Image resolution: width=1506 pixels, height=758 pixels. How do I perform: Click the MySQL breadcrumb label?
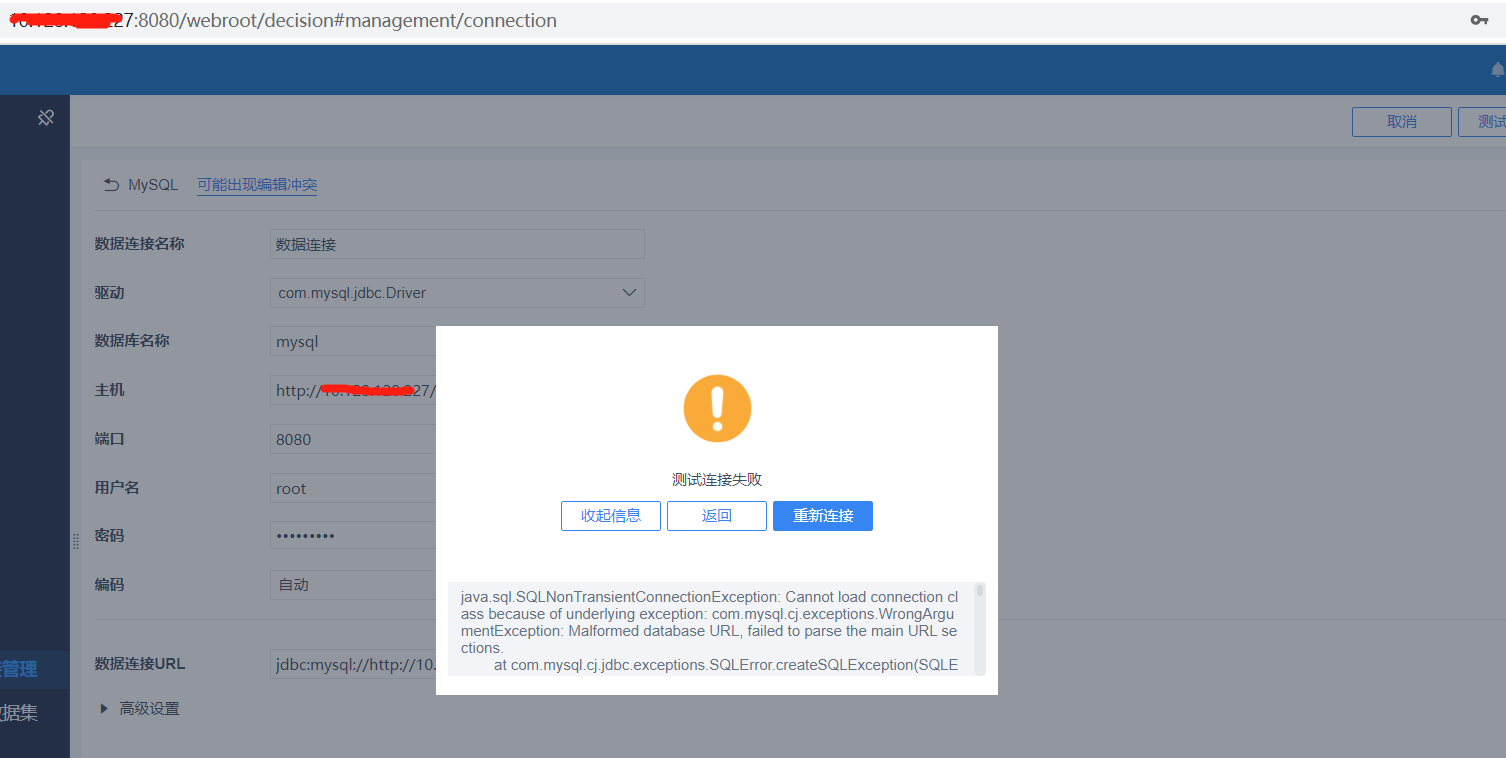pos(153,185)
